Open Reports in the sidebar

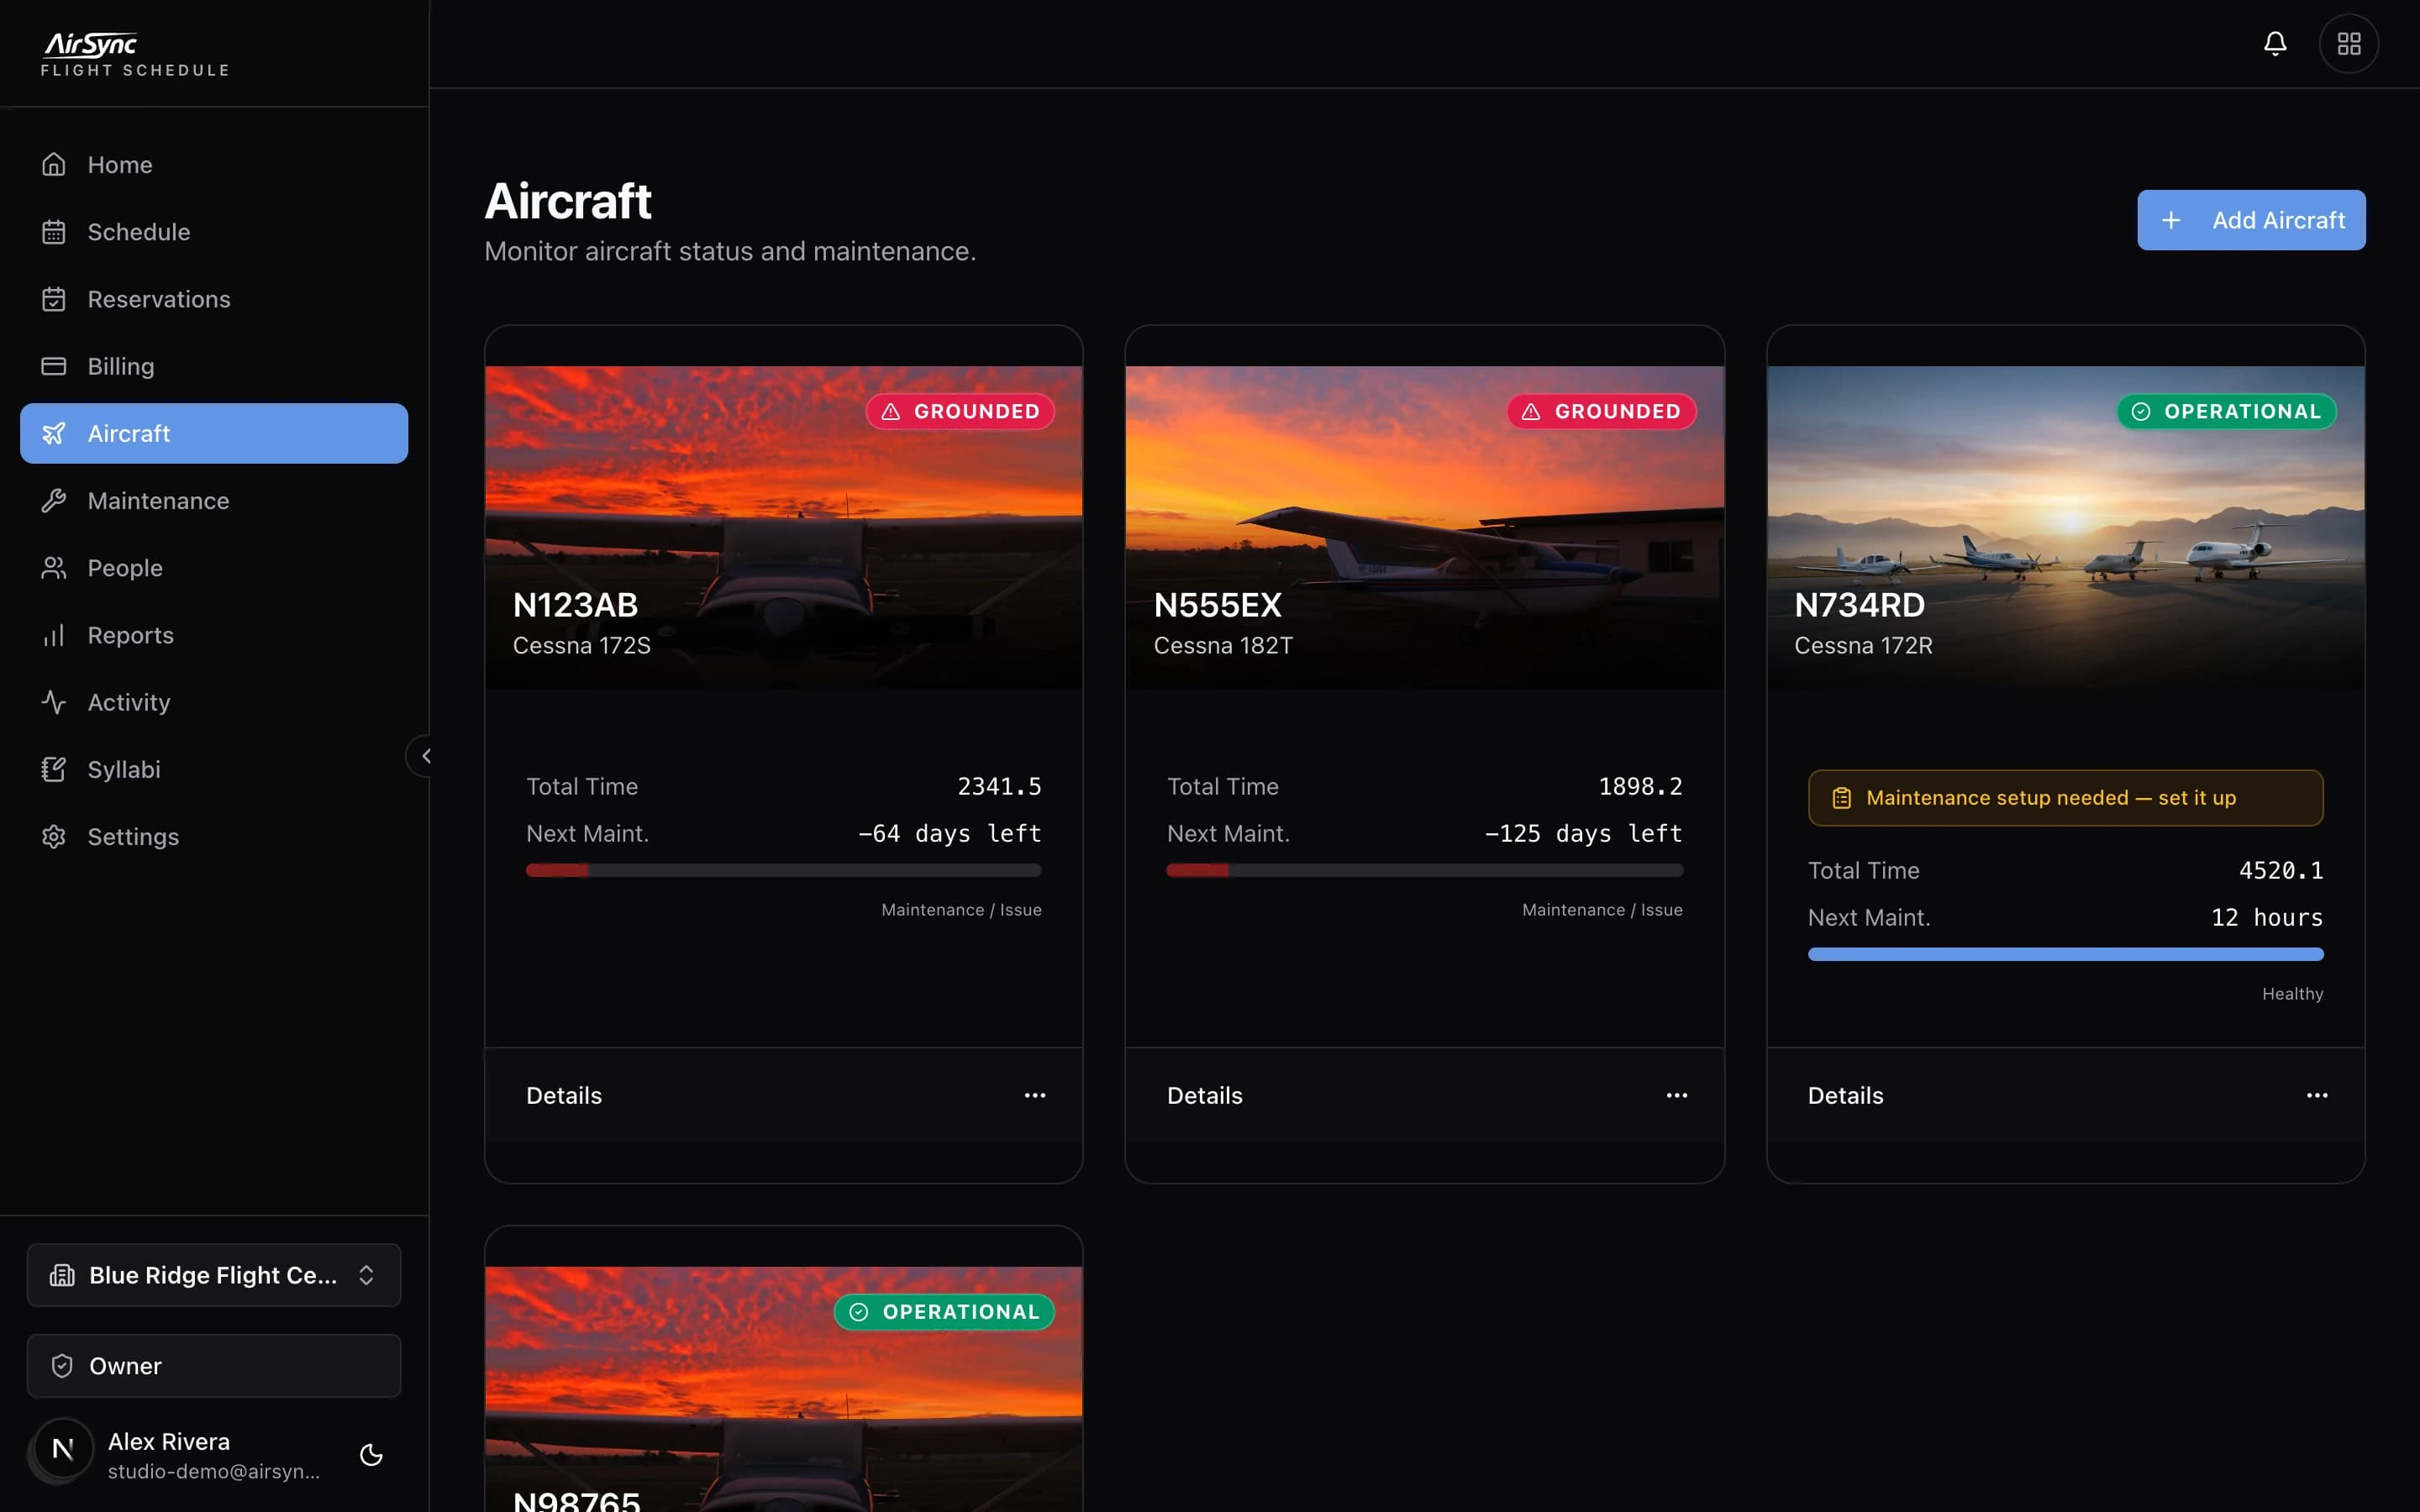[214, 635]
